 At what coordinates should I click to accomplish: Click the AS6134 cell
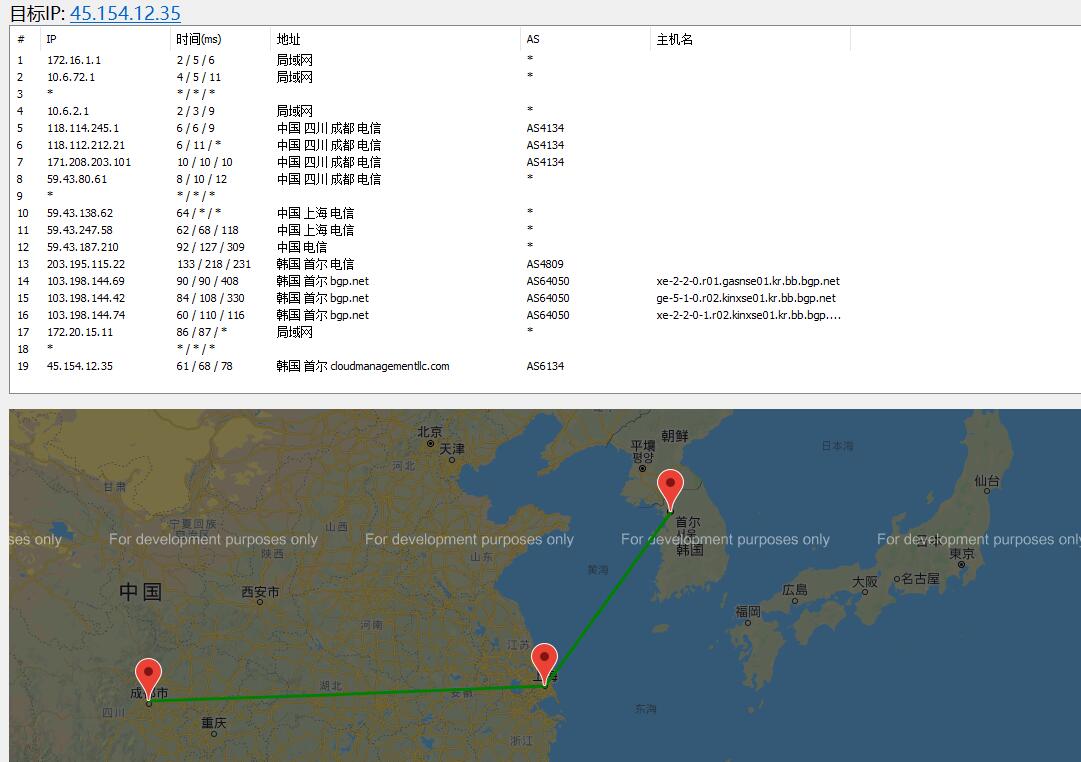coord(545,366)
